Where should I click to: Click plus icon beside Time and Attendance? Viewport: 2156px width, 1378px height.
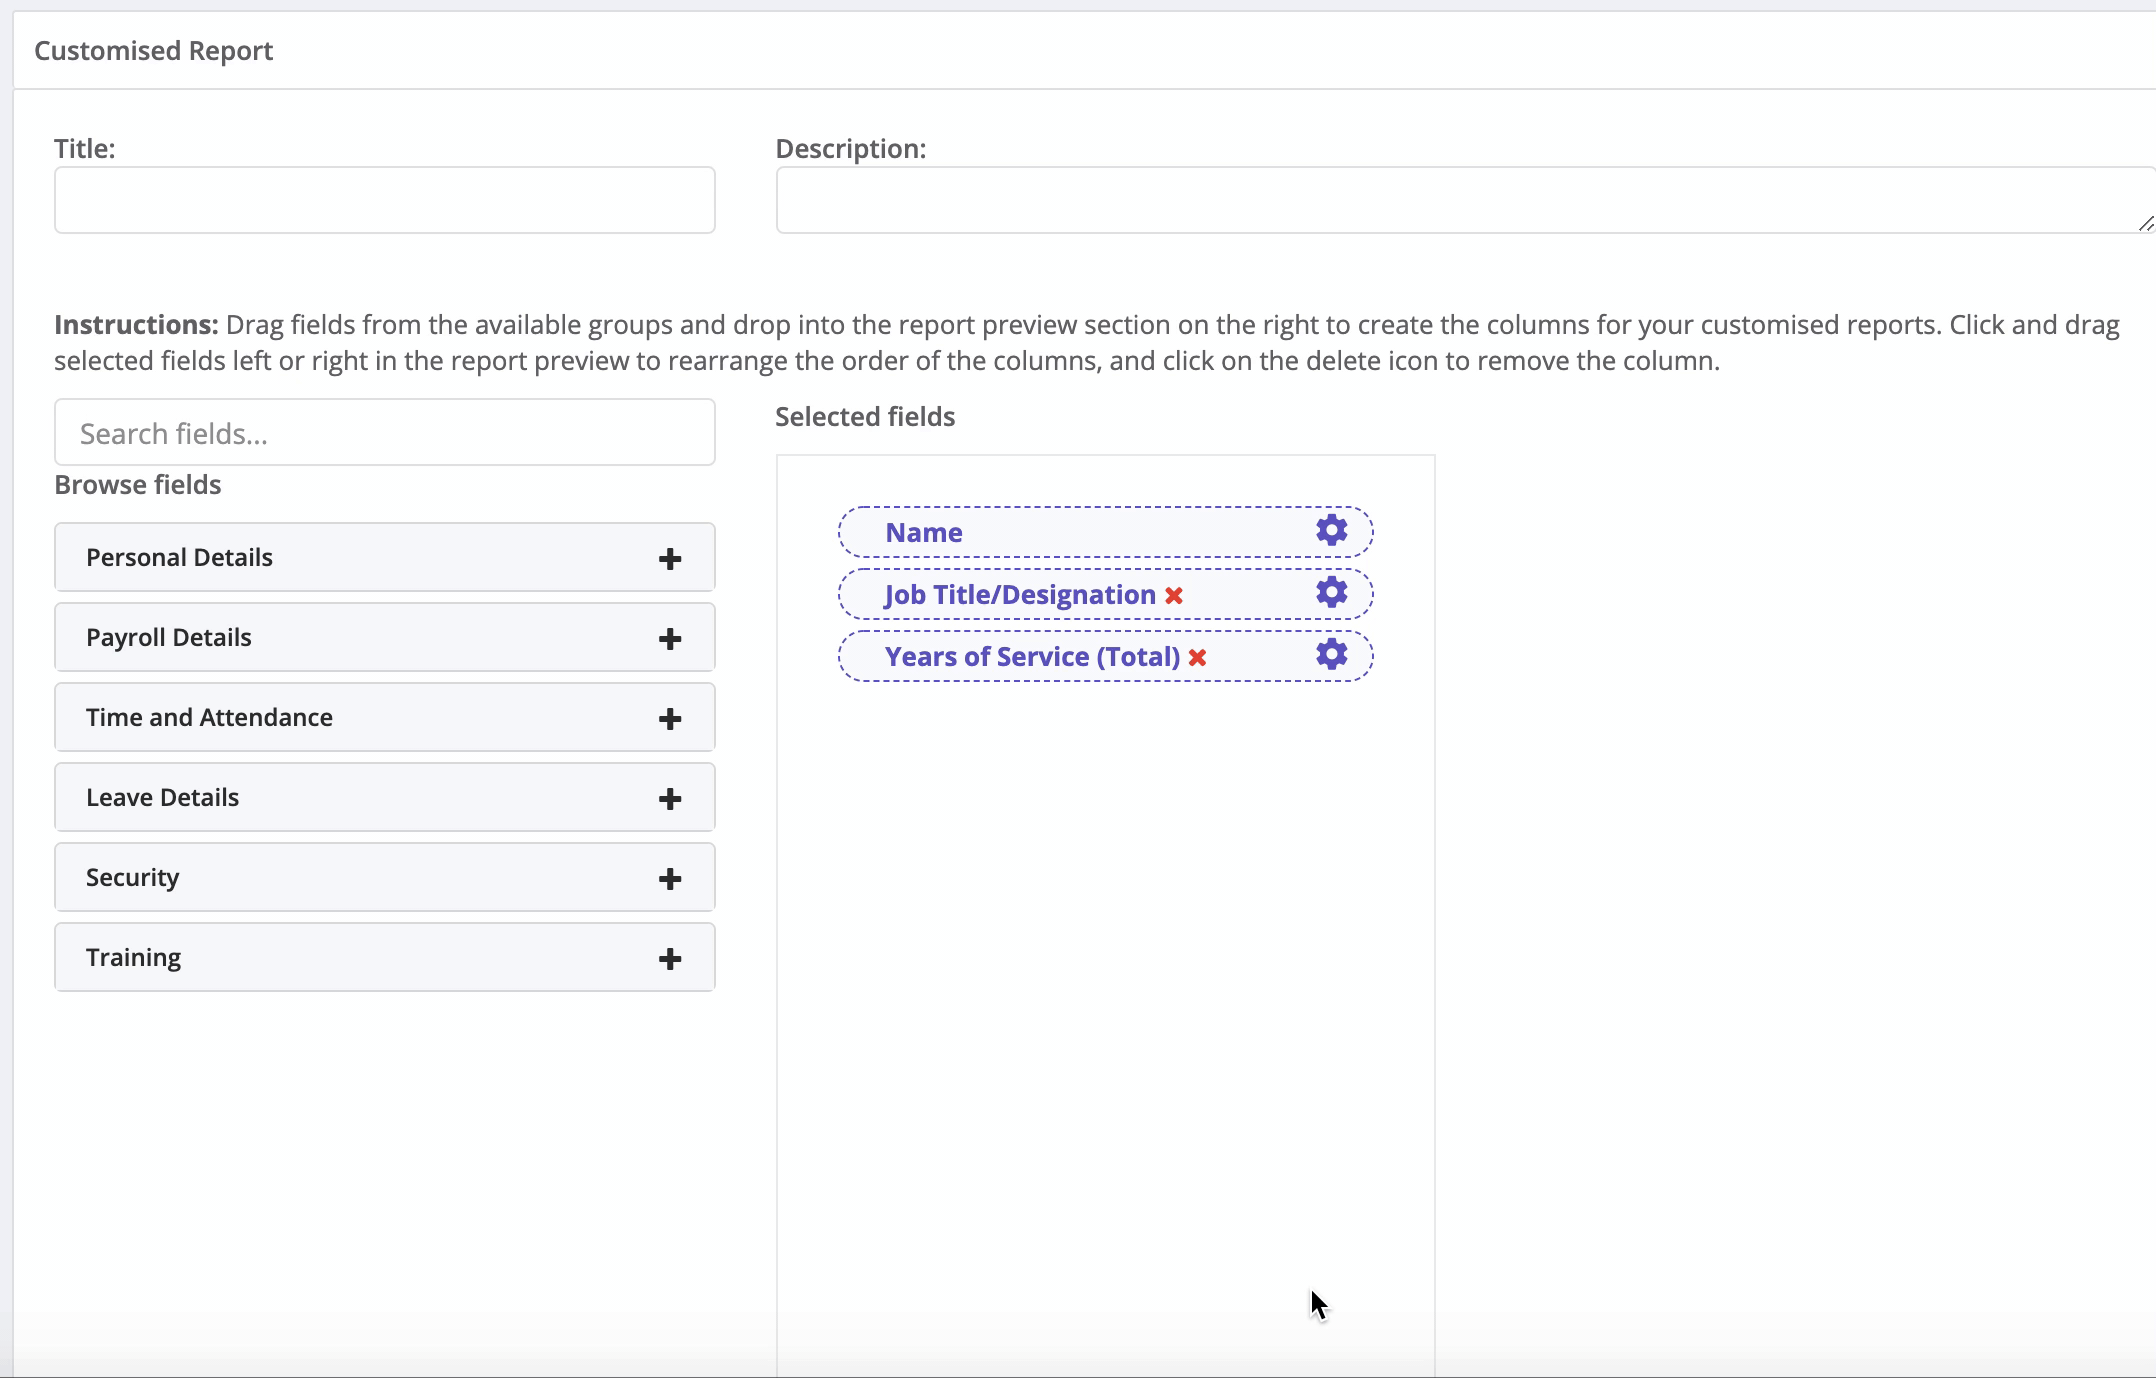670,719
